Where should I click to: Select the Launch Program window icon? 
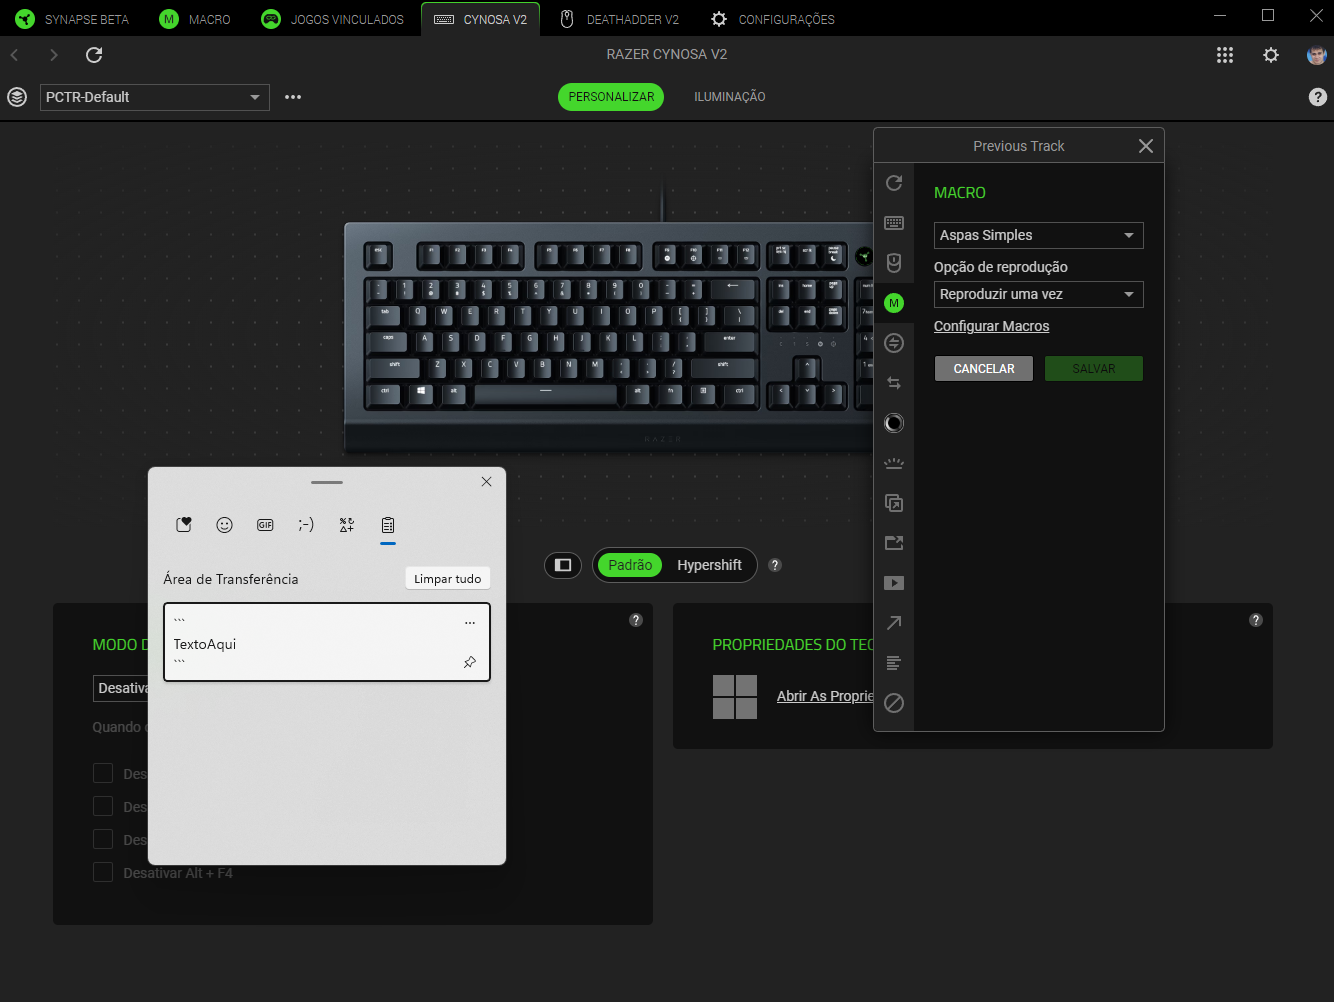click(894, 503)
